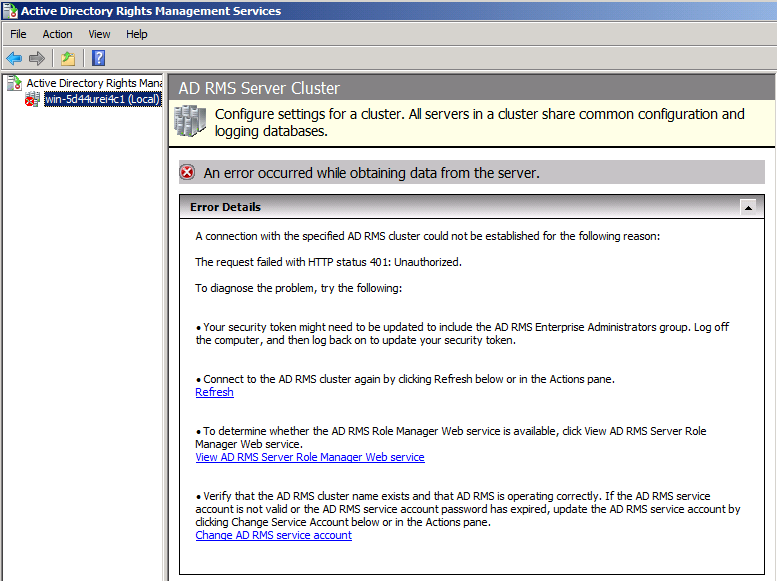Screen dimensions: 777x581
Task: Click the blue Back arrow toolbar icon
Action: tap(14, 58)
